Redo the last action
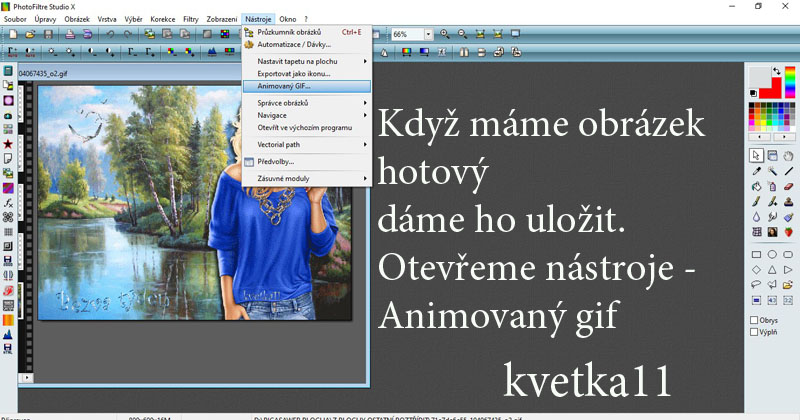This screenshot has width=800, height=420. coord(128,34)
